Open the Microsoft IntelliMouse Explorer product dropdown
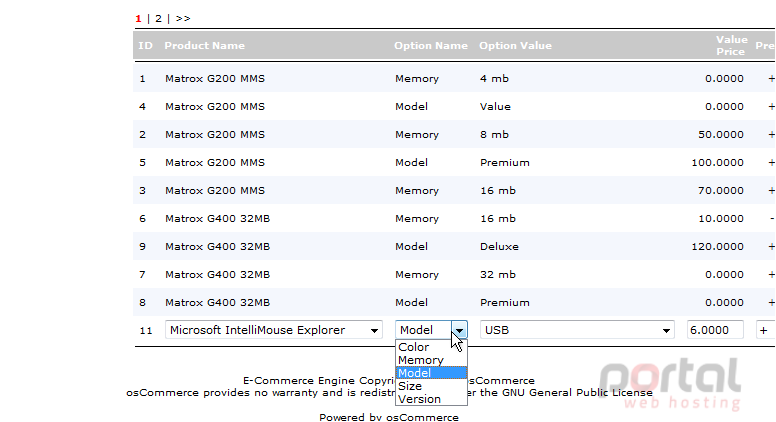The image size is (776, 422). (274, 330)
